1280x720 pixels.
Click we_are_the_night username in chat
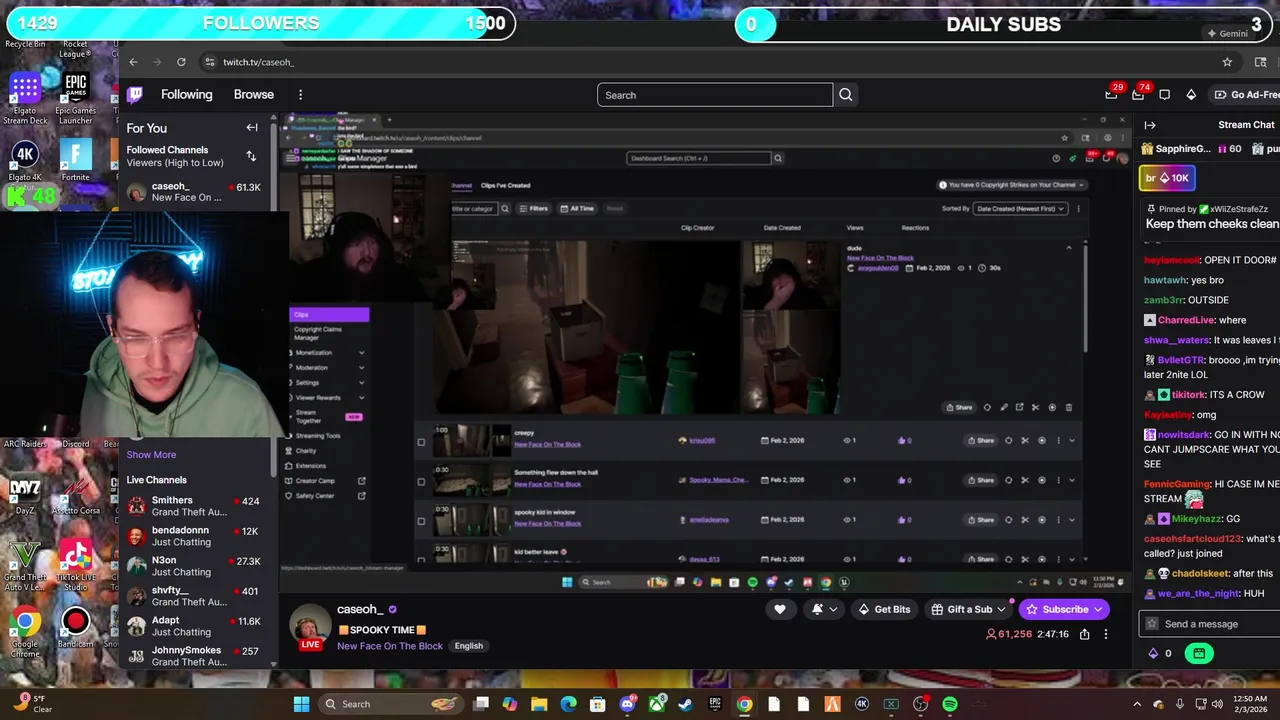pyautogui.click(x=1198, y=593)
